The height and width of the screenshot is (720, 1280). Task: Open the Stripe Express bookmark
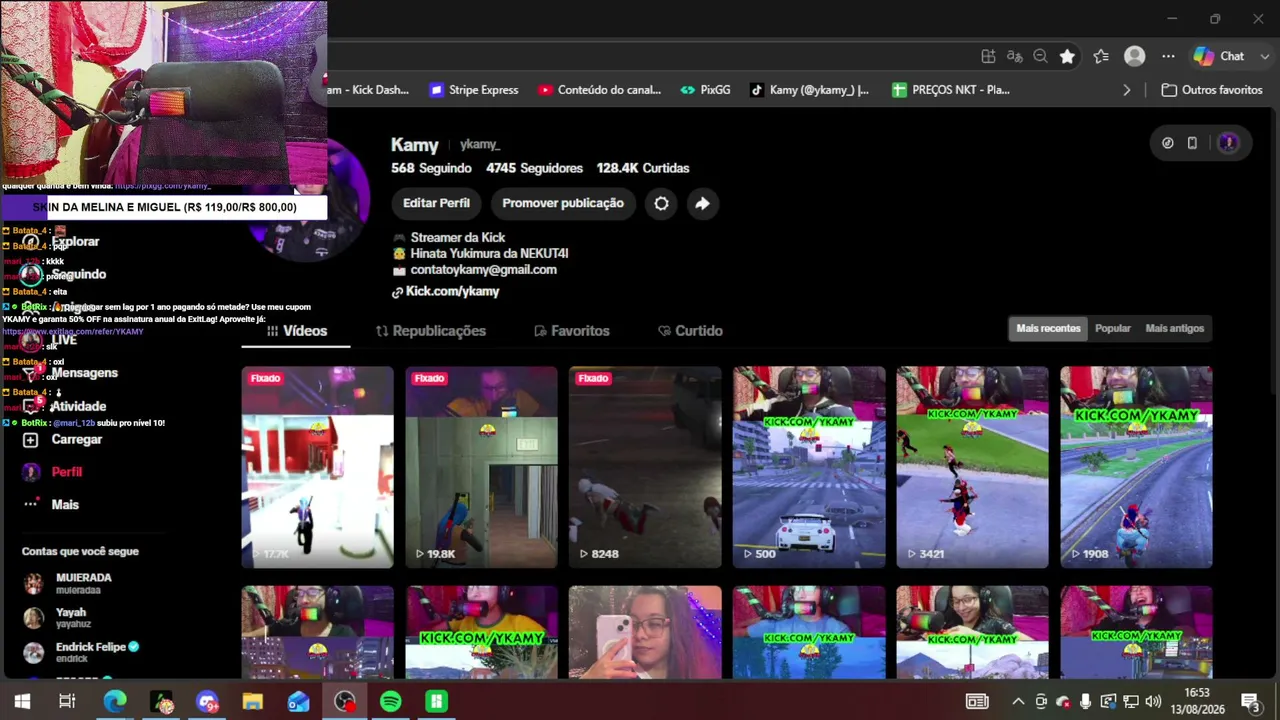click(x=474, y=90)
